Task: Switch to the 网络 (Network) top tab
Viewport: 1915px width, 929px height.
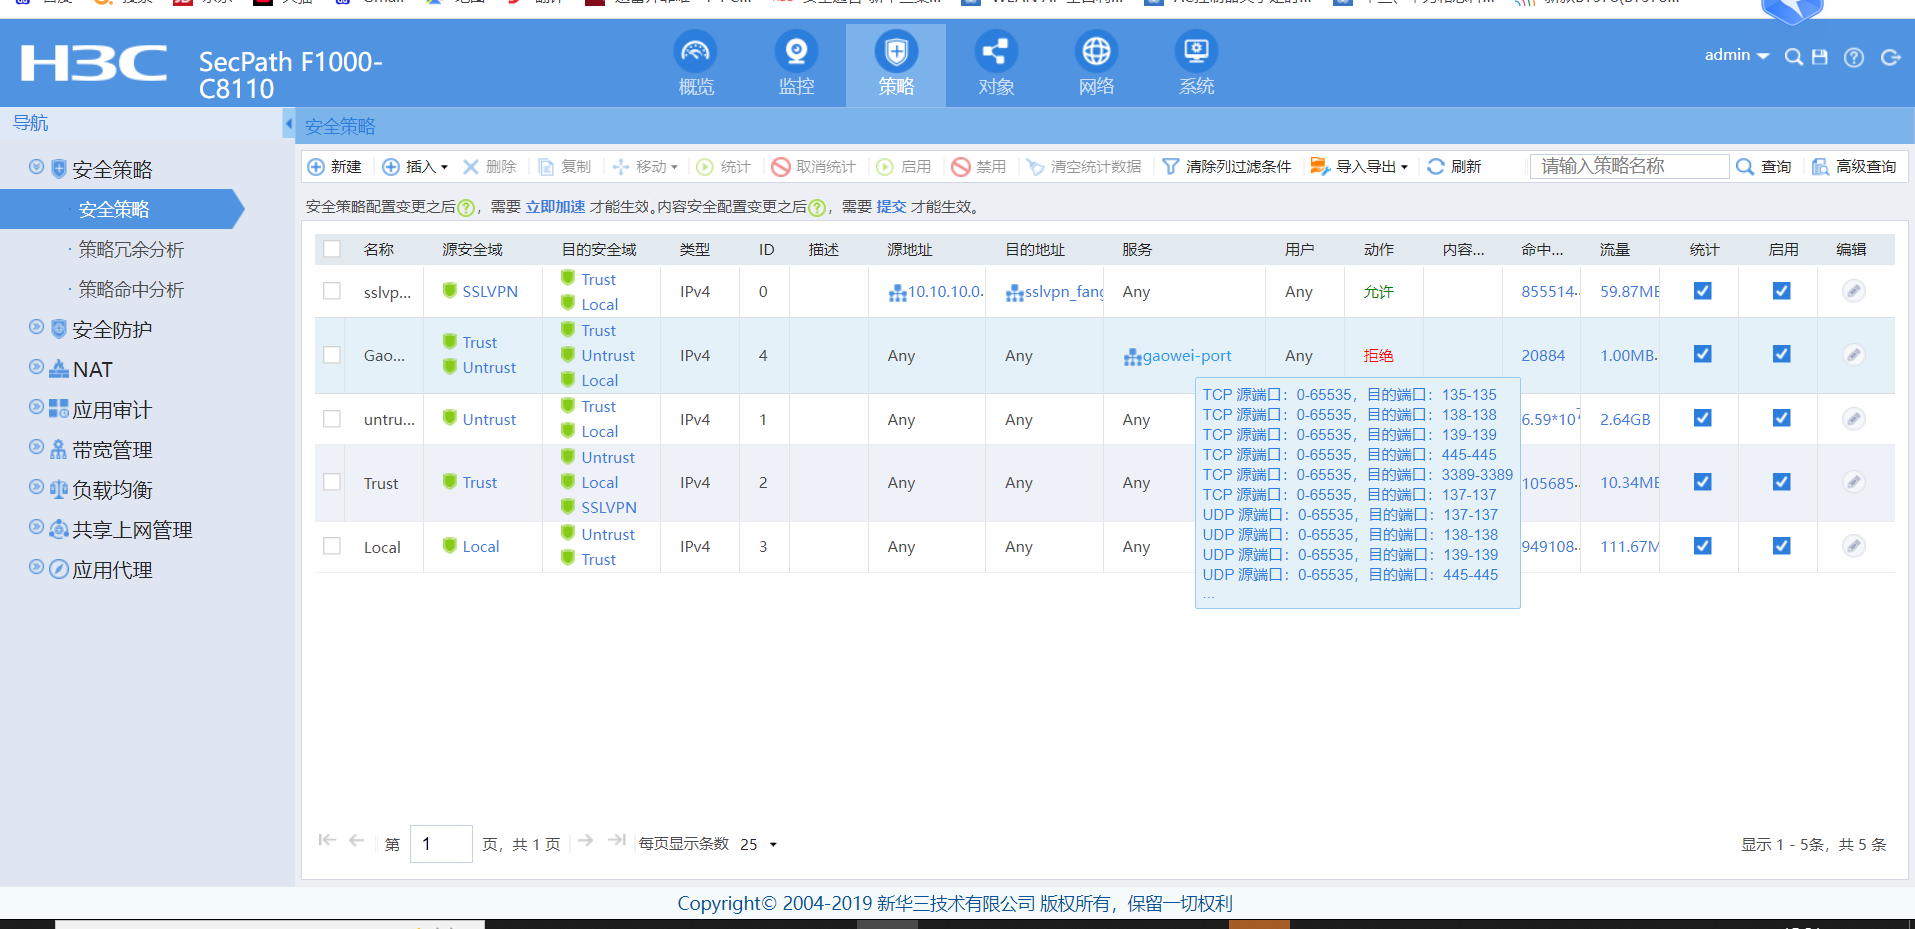Action: 1096,64
